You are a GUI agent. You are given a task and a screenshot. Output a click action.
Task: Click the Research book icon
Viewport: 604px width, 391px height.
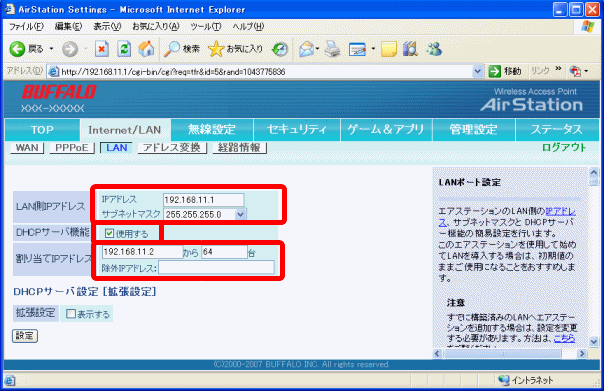[x=410, y=49]
